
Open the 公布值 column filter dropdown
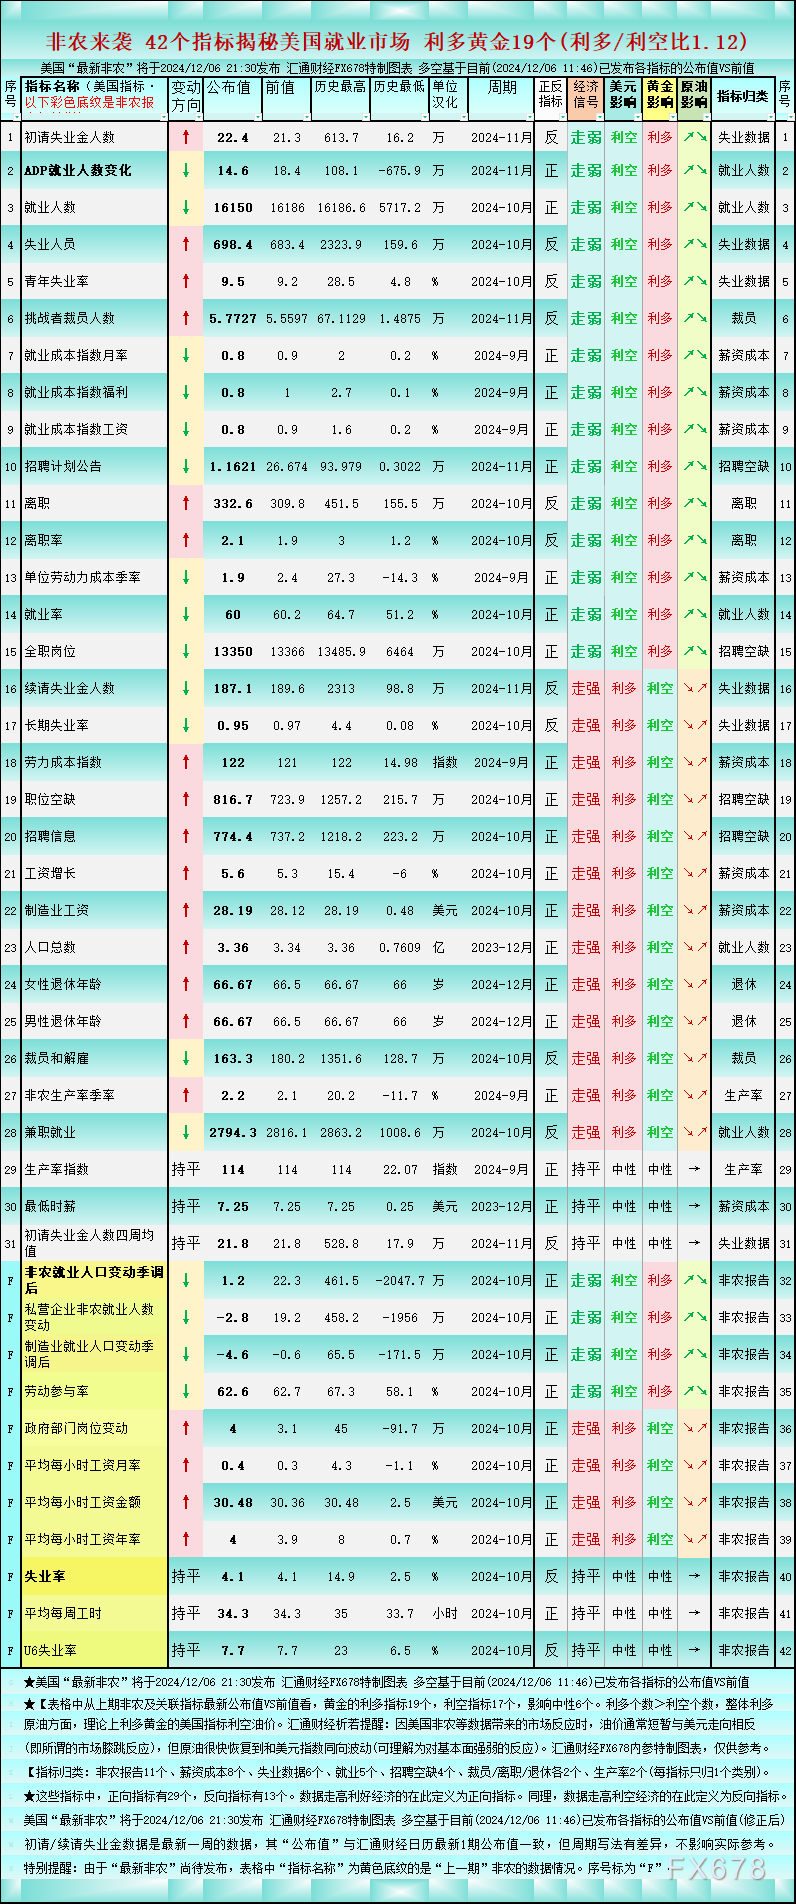(x=256, y=117)
